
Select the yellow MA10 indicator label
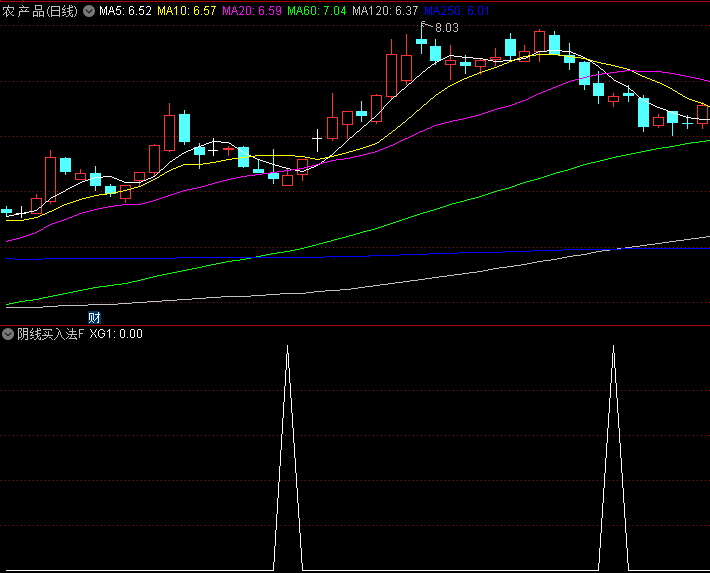pyautogui.click(x=187, y=11)
